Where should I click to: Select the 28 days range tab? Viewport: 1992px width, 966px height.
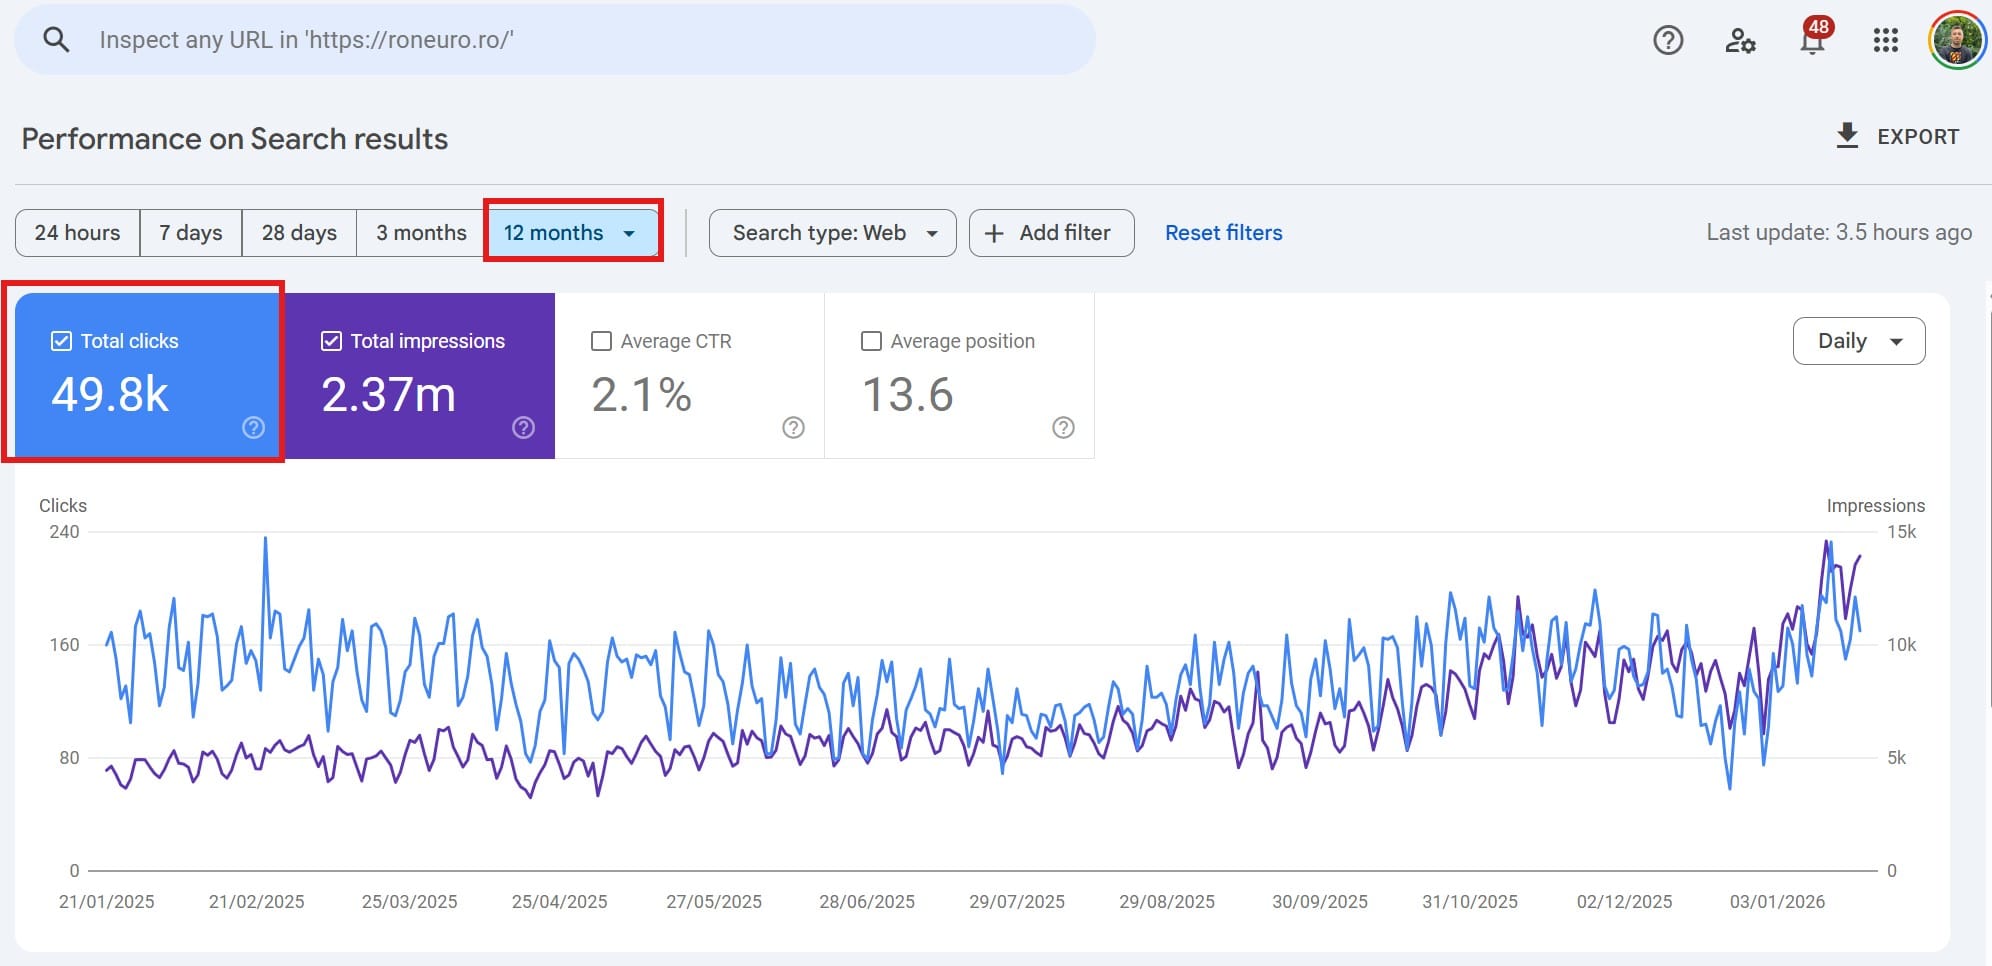[299, 233]
